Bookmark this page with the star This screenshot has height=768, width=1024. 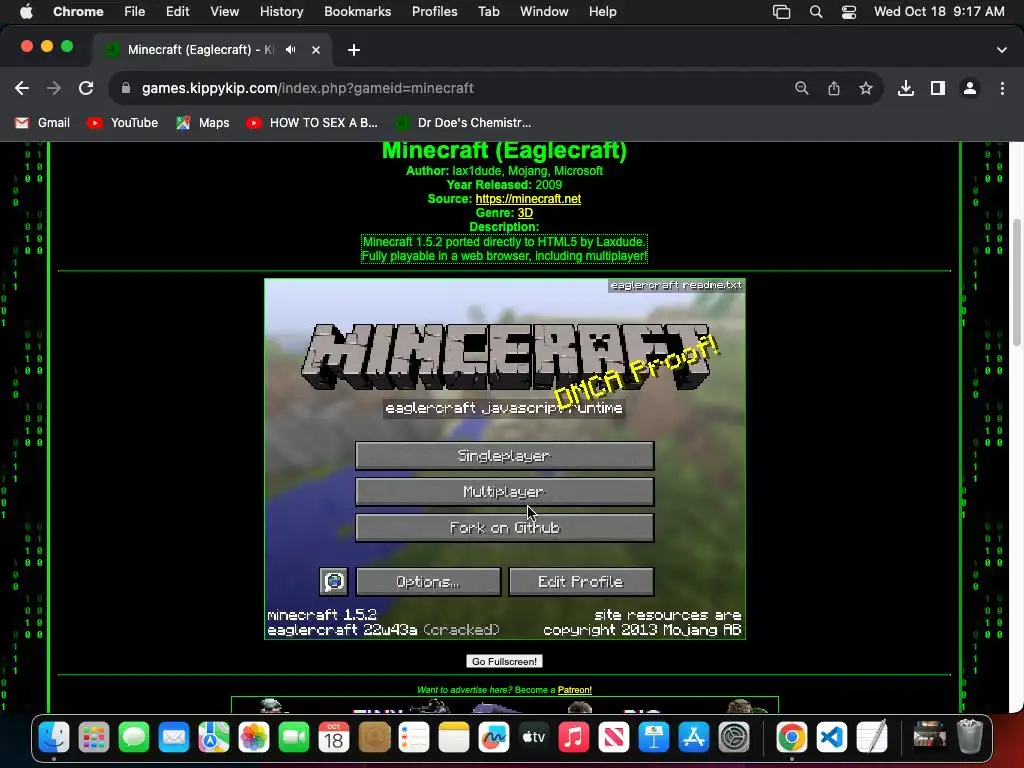click(866, 88)
